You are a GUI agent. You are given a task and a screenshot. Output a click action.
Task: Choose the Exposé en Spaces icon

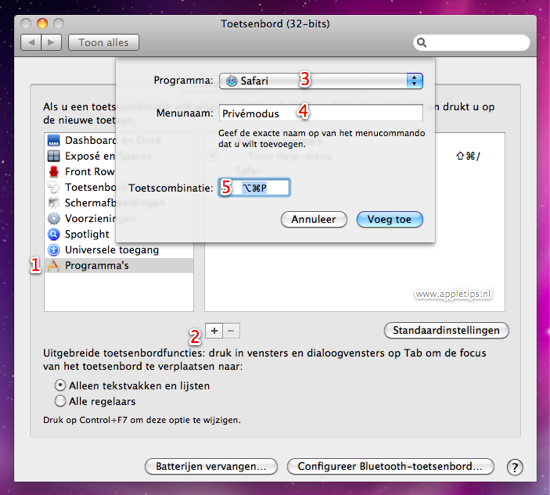coord(54,156)
